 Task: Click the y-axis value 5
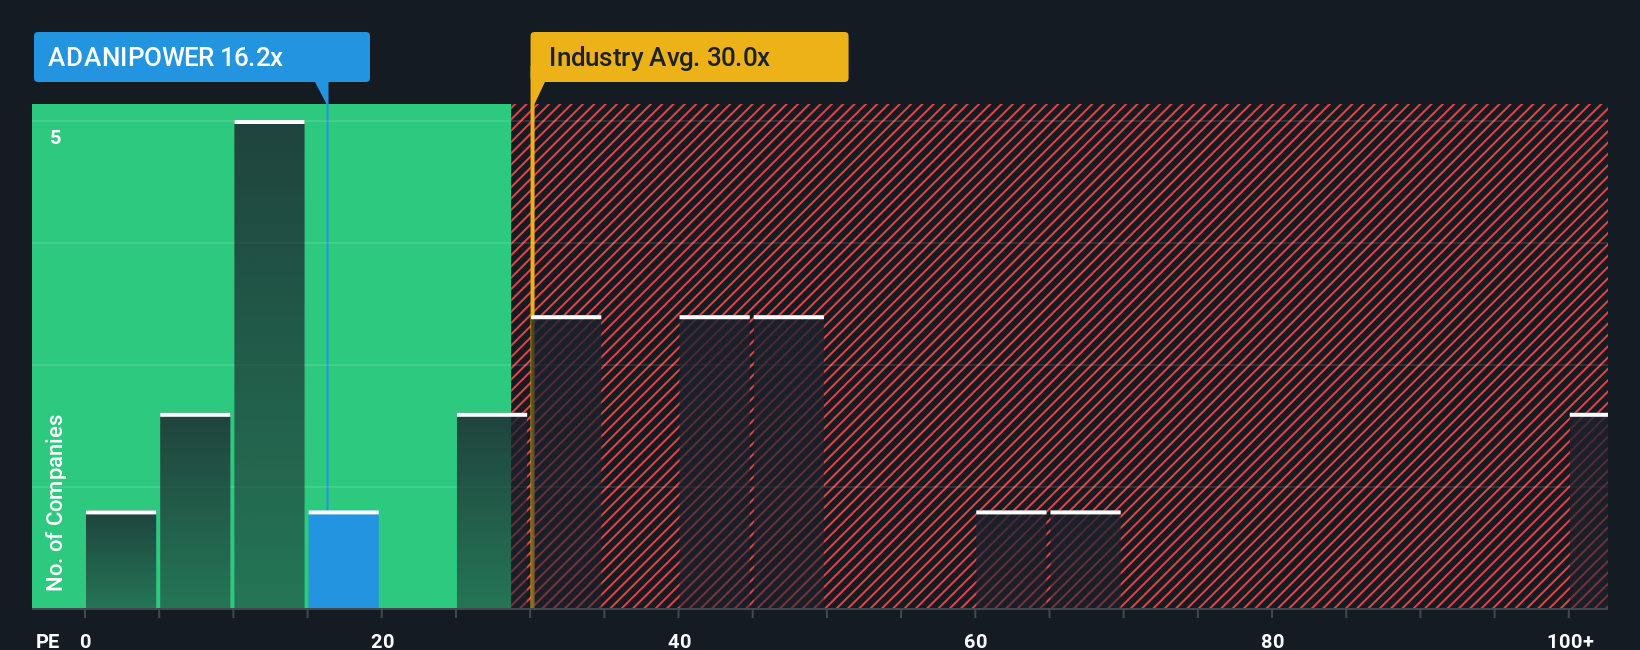click(x=56, y=137)
